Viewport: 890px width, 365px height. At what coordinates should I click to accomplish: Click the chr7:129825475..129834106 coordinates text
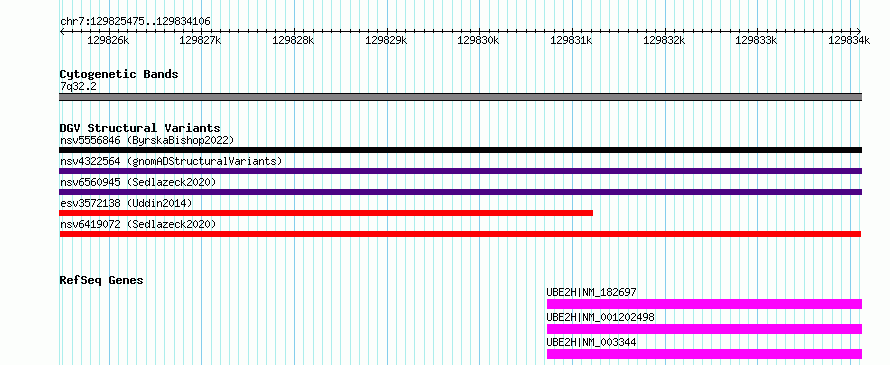tap(135, 22)
